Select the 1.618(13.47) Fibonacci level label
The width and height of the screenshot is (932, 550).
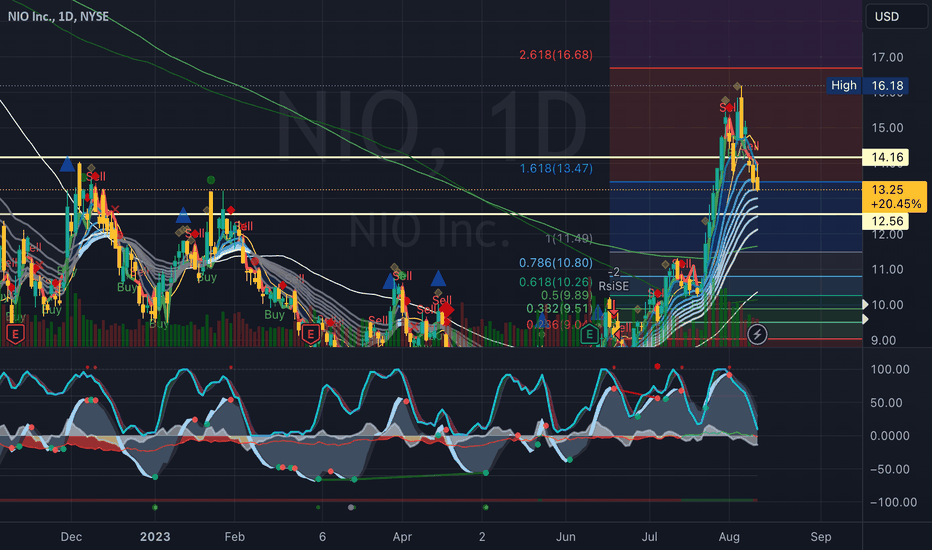pyautogui.click(x=556, y=168)
